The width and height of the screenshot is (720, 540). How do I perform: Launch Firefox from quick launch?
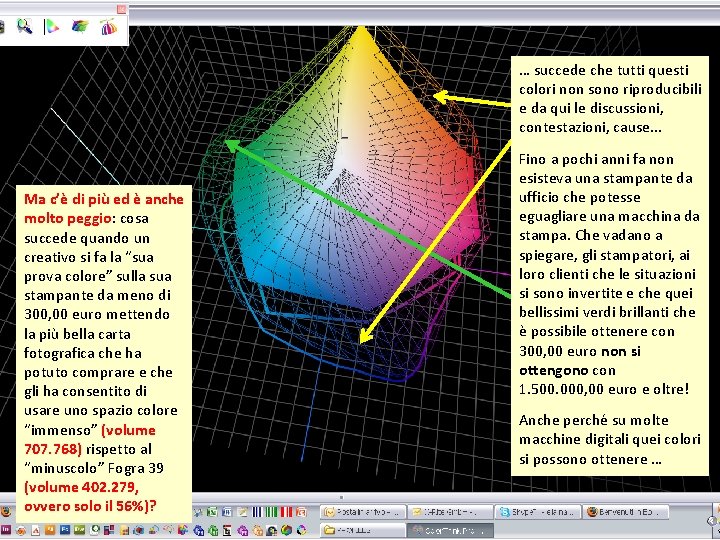[x=6, y=512]
